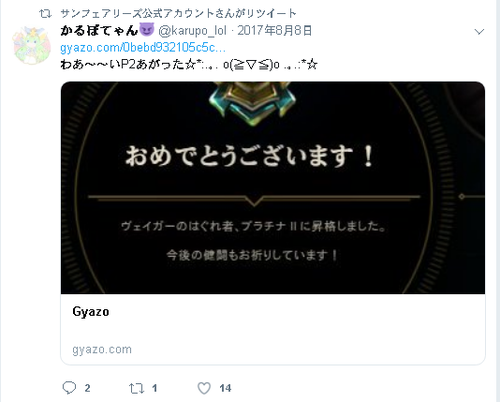
Task: Click the rank emblem at the image top
Action: (252, 103)
